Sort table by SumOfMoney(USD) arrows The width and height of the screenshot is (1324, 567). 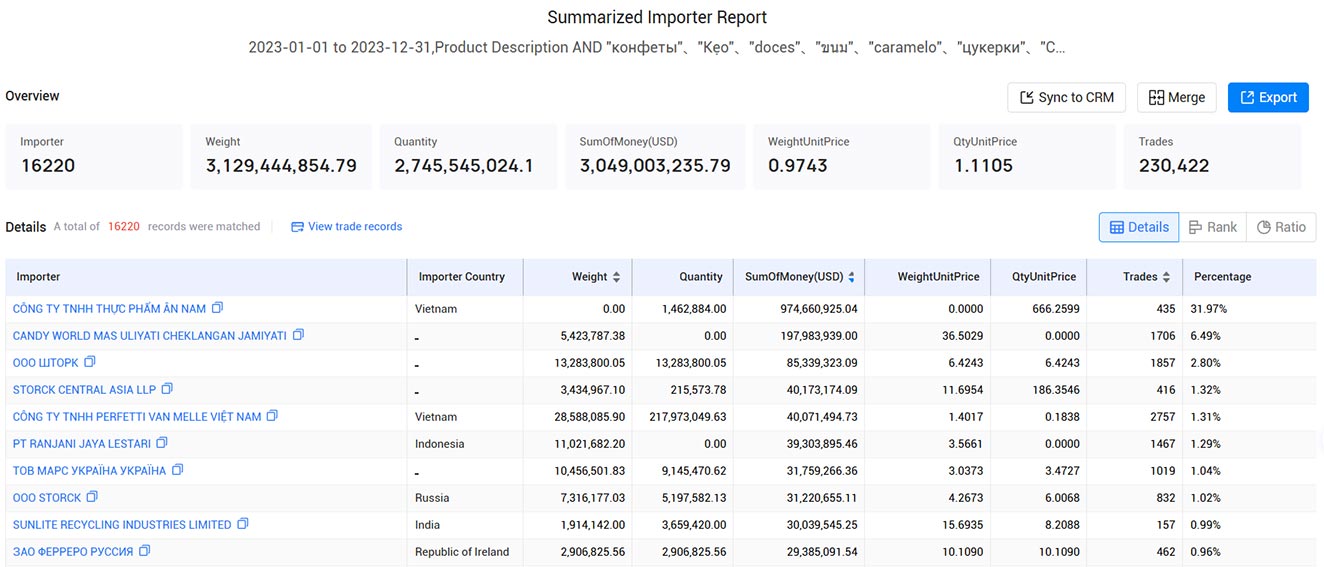pos(851,277)
